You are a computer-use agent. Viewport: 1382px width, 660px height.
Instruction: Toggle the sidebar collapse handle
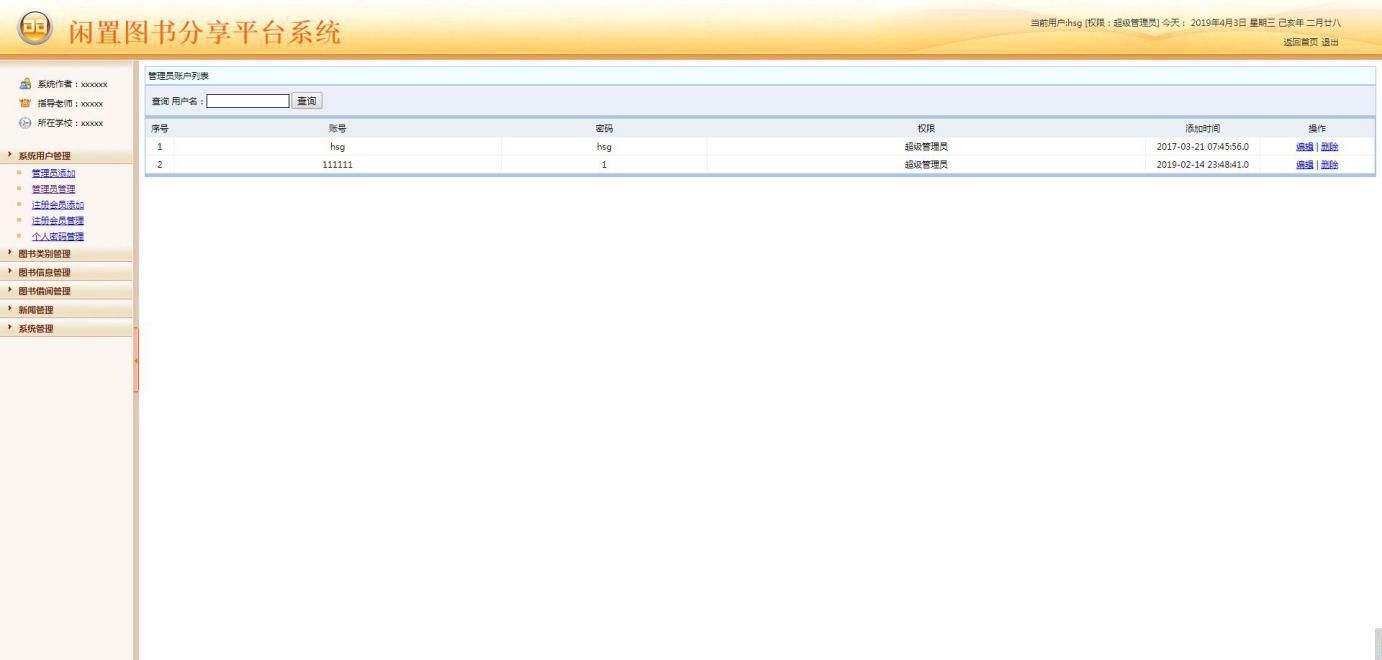(x=135, y=359)
